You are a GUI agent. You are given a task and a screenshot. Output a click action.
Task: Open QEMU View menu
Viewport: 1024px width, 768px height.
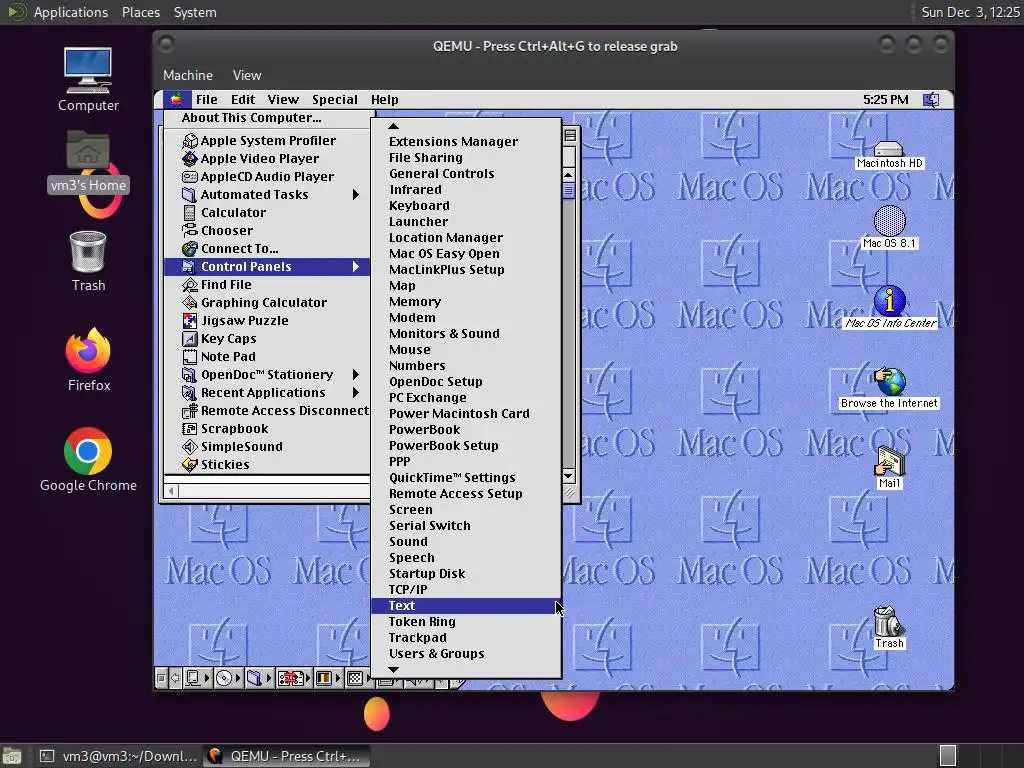[x=247, y=75]
